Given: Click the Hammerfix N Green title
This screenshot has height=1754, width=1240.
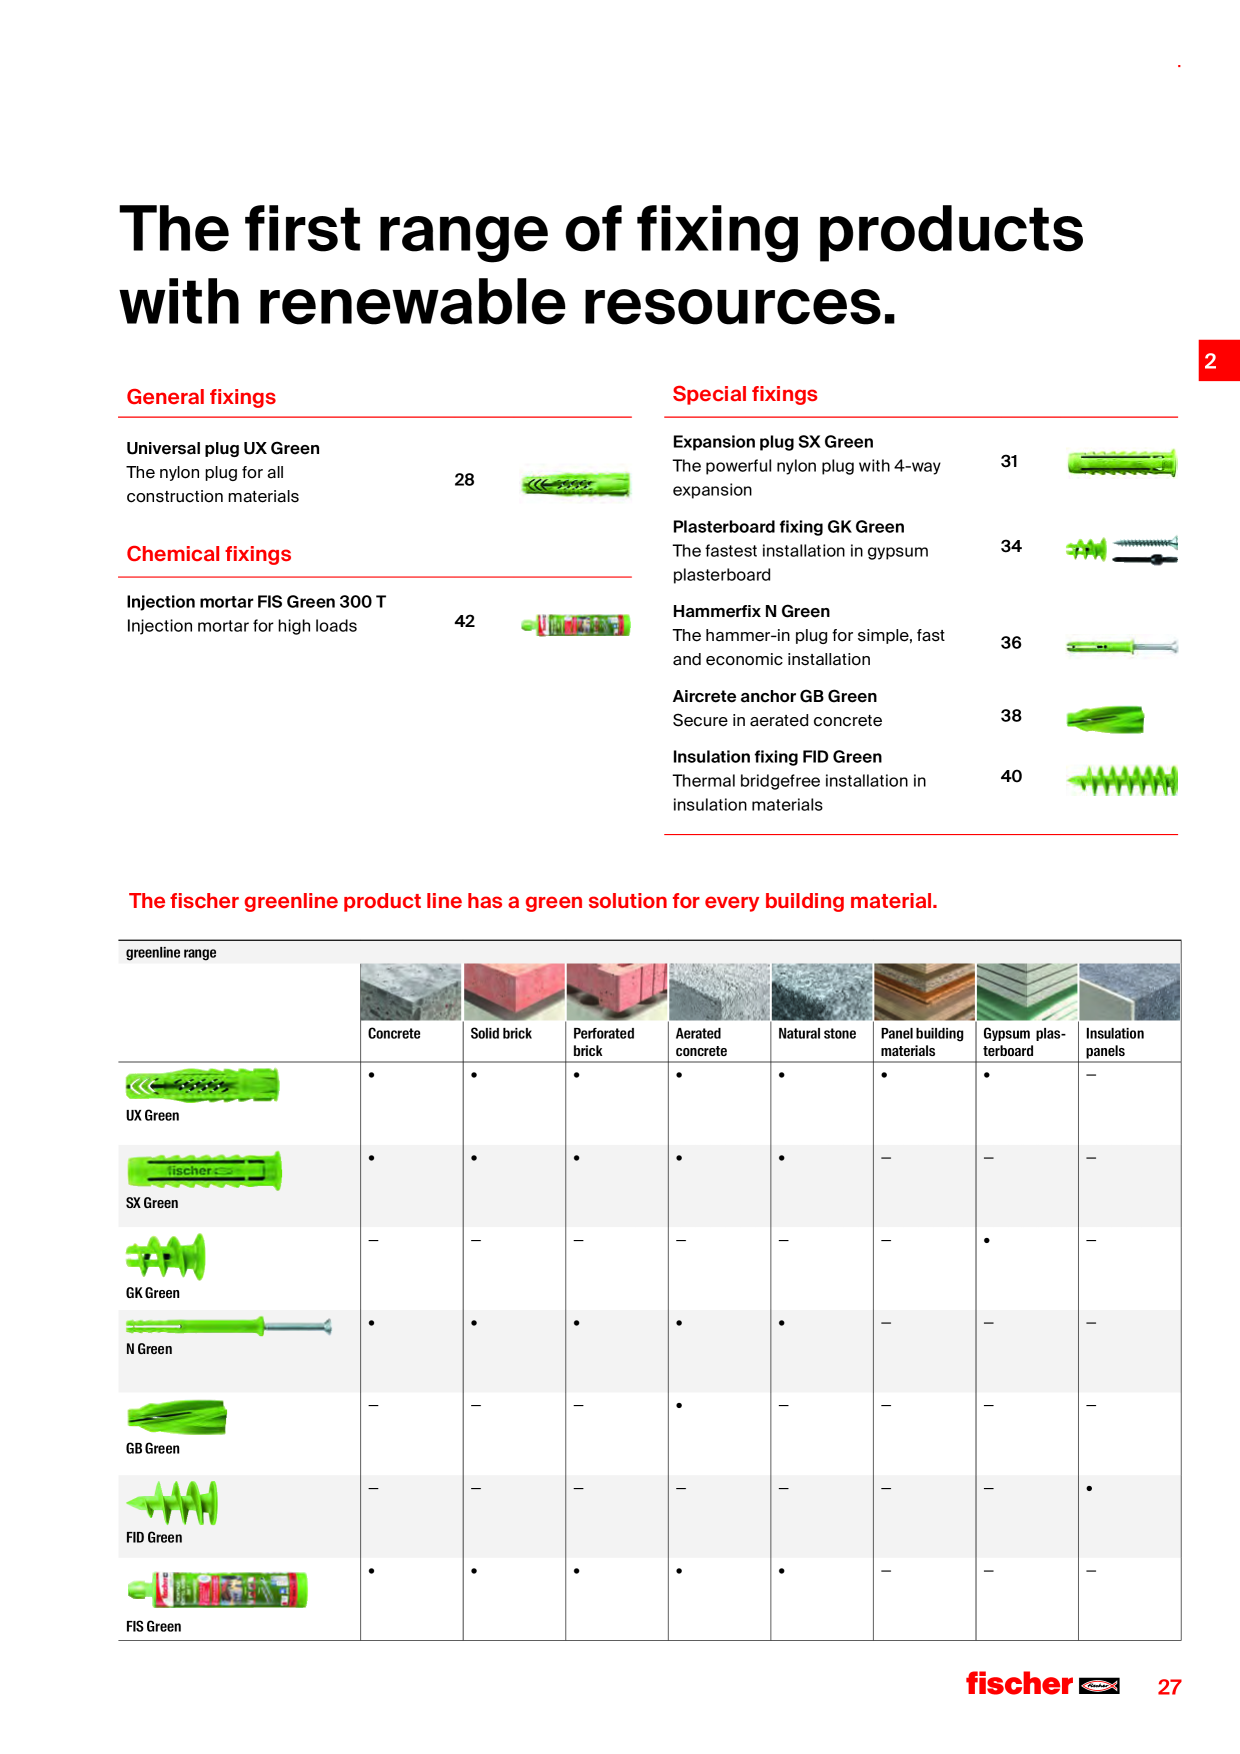Looking at the screenshot, I should point(751,611).
